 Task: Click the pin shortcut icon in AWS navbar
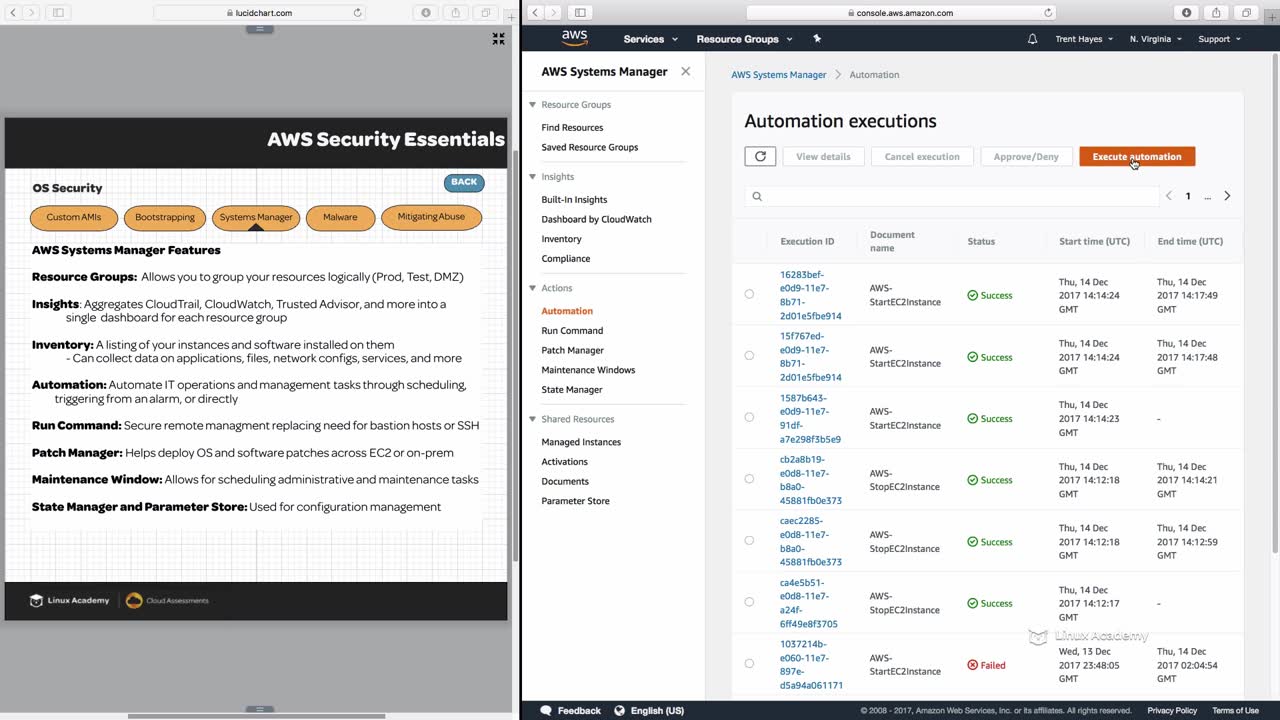point(817,39)
